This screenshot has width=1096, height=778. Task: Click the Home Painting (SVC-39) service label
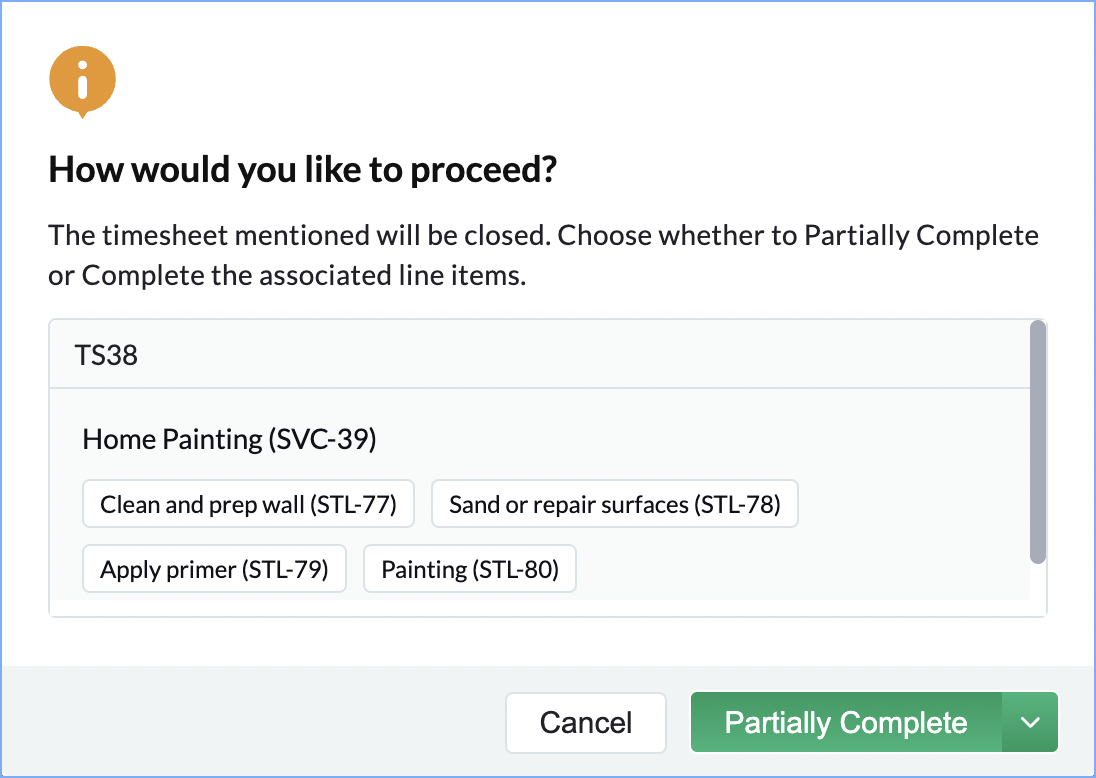[229, 439]
